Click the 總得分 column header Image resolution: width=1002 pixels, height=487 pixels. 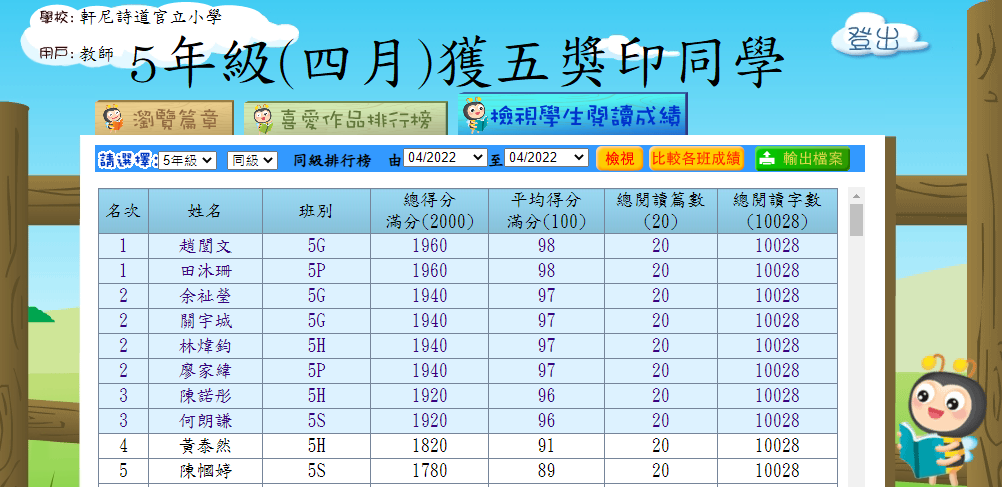pos(429,211)
